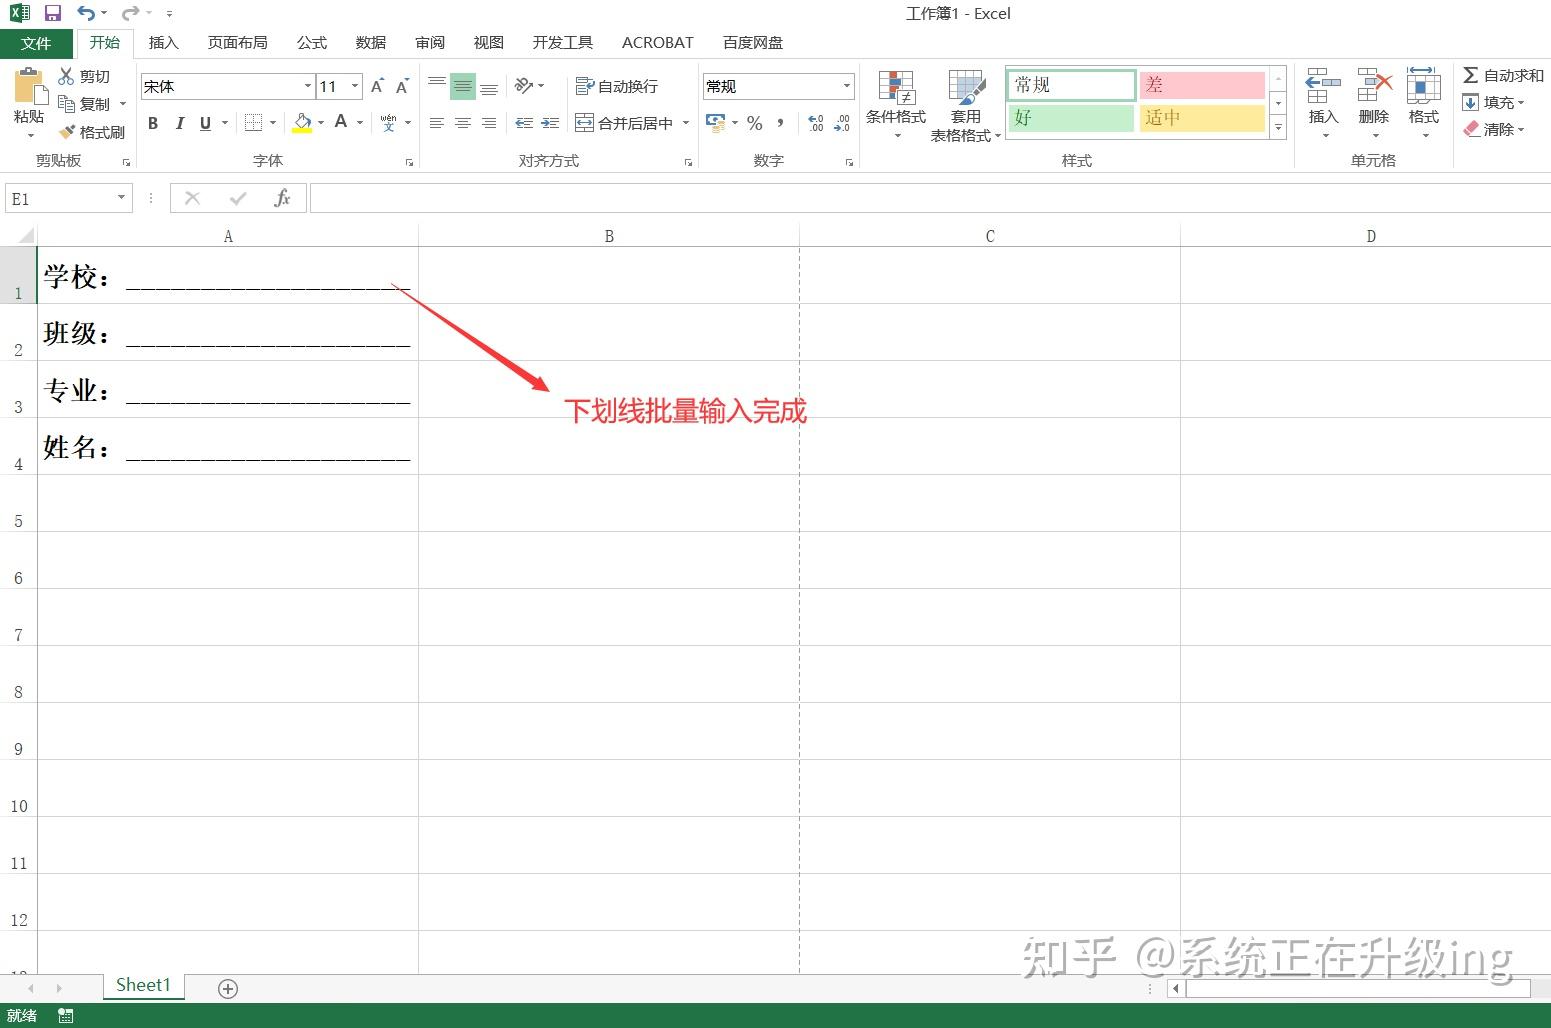1551x1028 pixels.
Task: Toggle align text left
Action: 437,123
